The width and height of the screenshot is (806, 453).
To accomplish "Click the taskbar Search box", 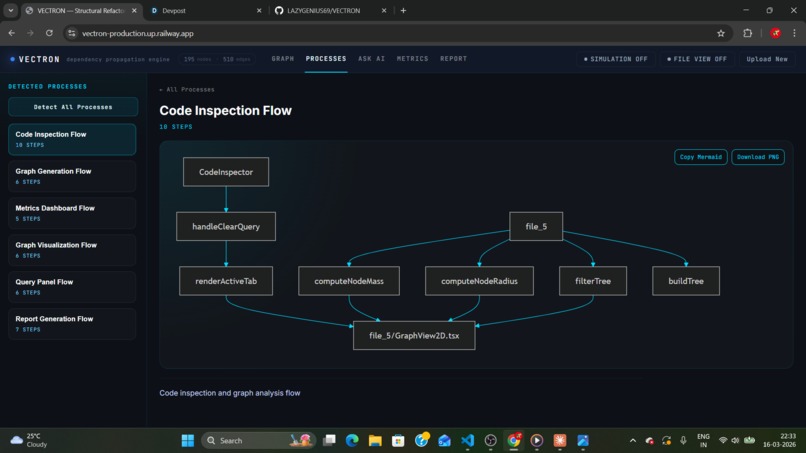I will [x=258, y=441].
